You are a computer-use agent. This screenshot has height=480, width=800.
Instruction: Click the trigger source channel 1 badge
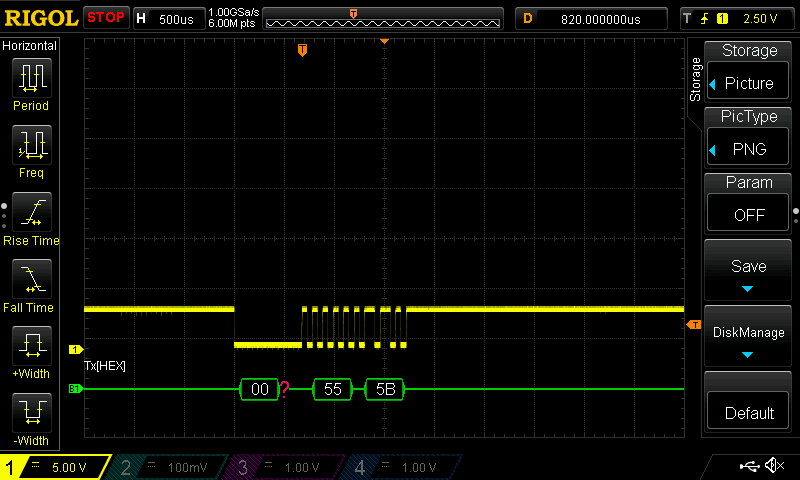(x=722, y=19)
